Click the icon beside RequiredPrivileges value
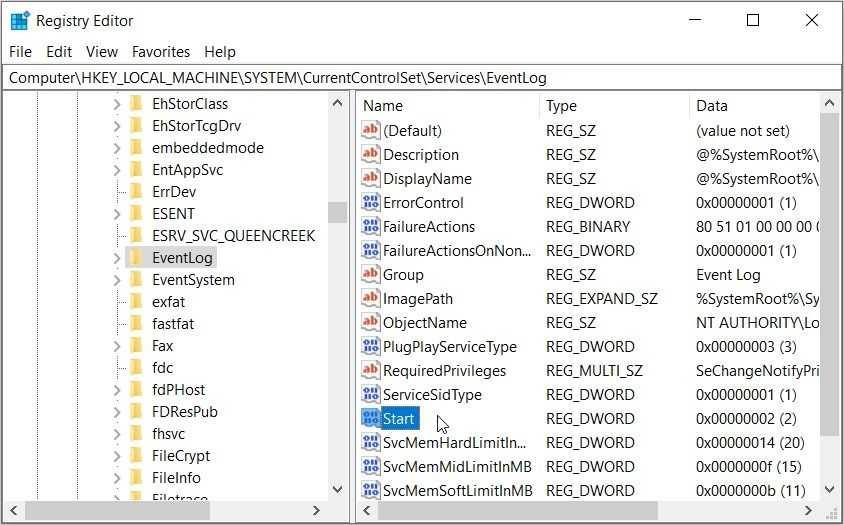Viewport: 844px width, 525px height. [370, 371]
